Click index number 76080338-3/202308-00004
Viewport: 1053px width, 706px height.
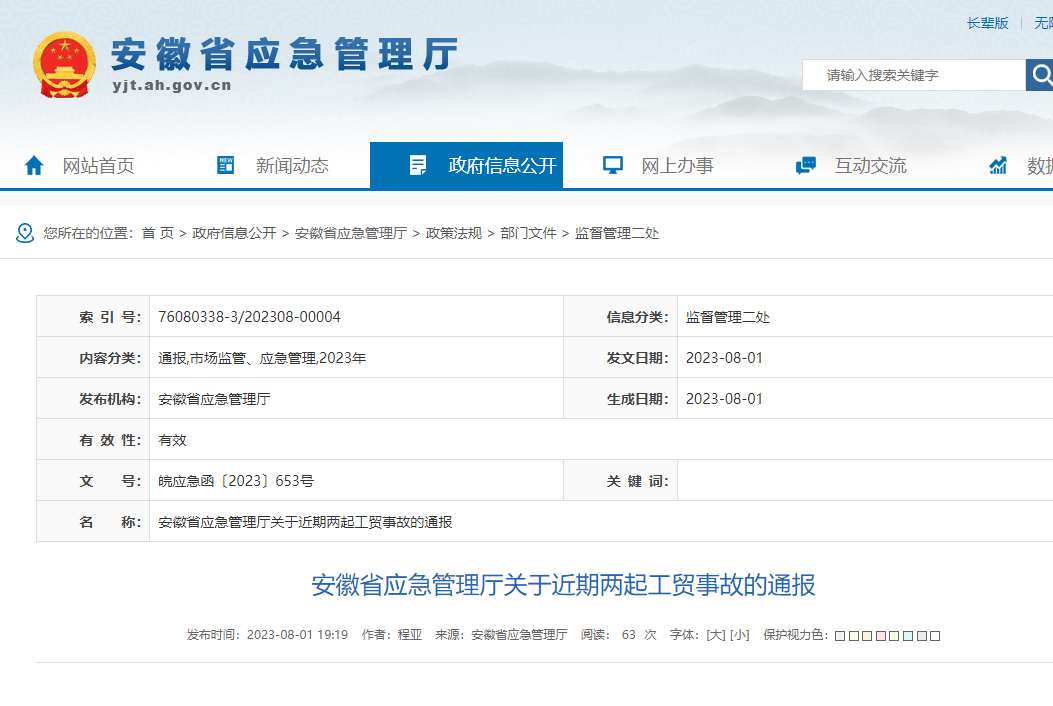(x=249, y=316)
